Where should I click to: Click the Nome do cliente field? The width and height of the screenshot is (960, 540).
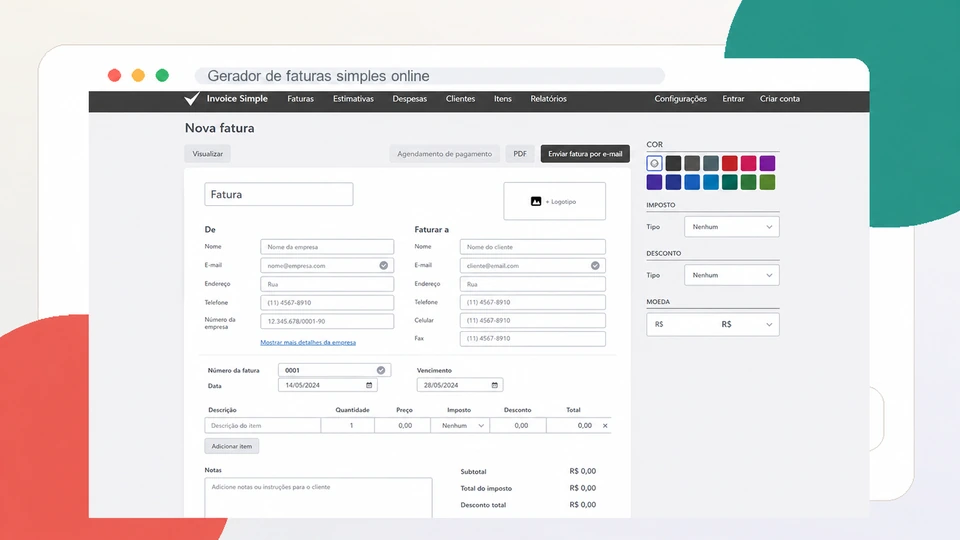[533, 247]
